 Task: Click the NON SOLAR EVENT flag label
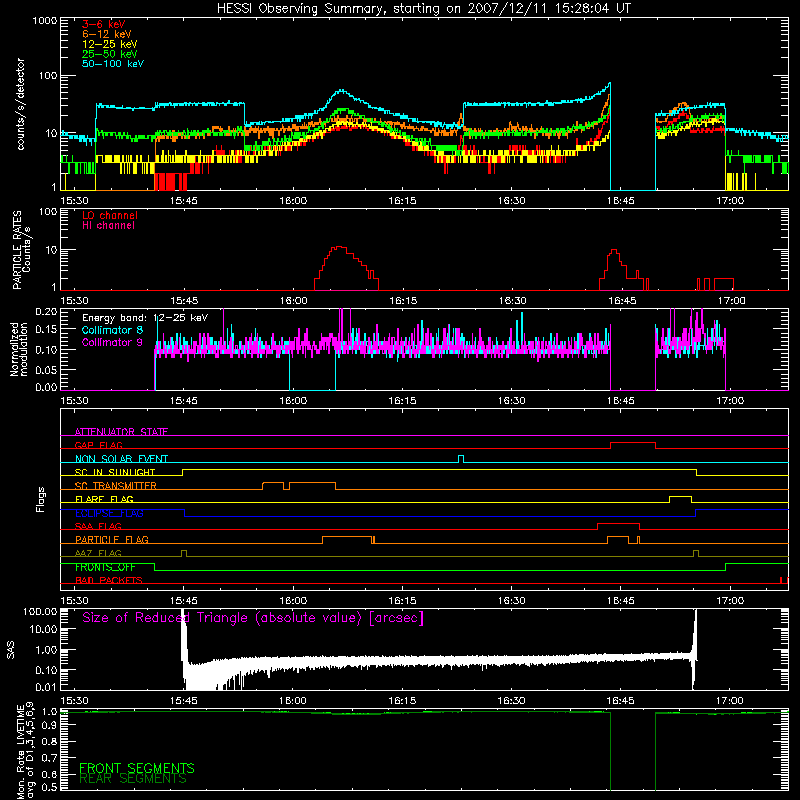[121, 459]
